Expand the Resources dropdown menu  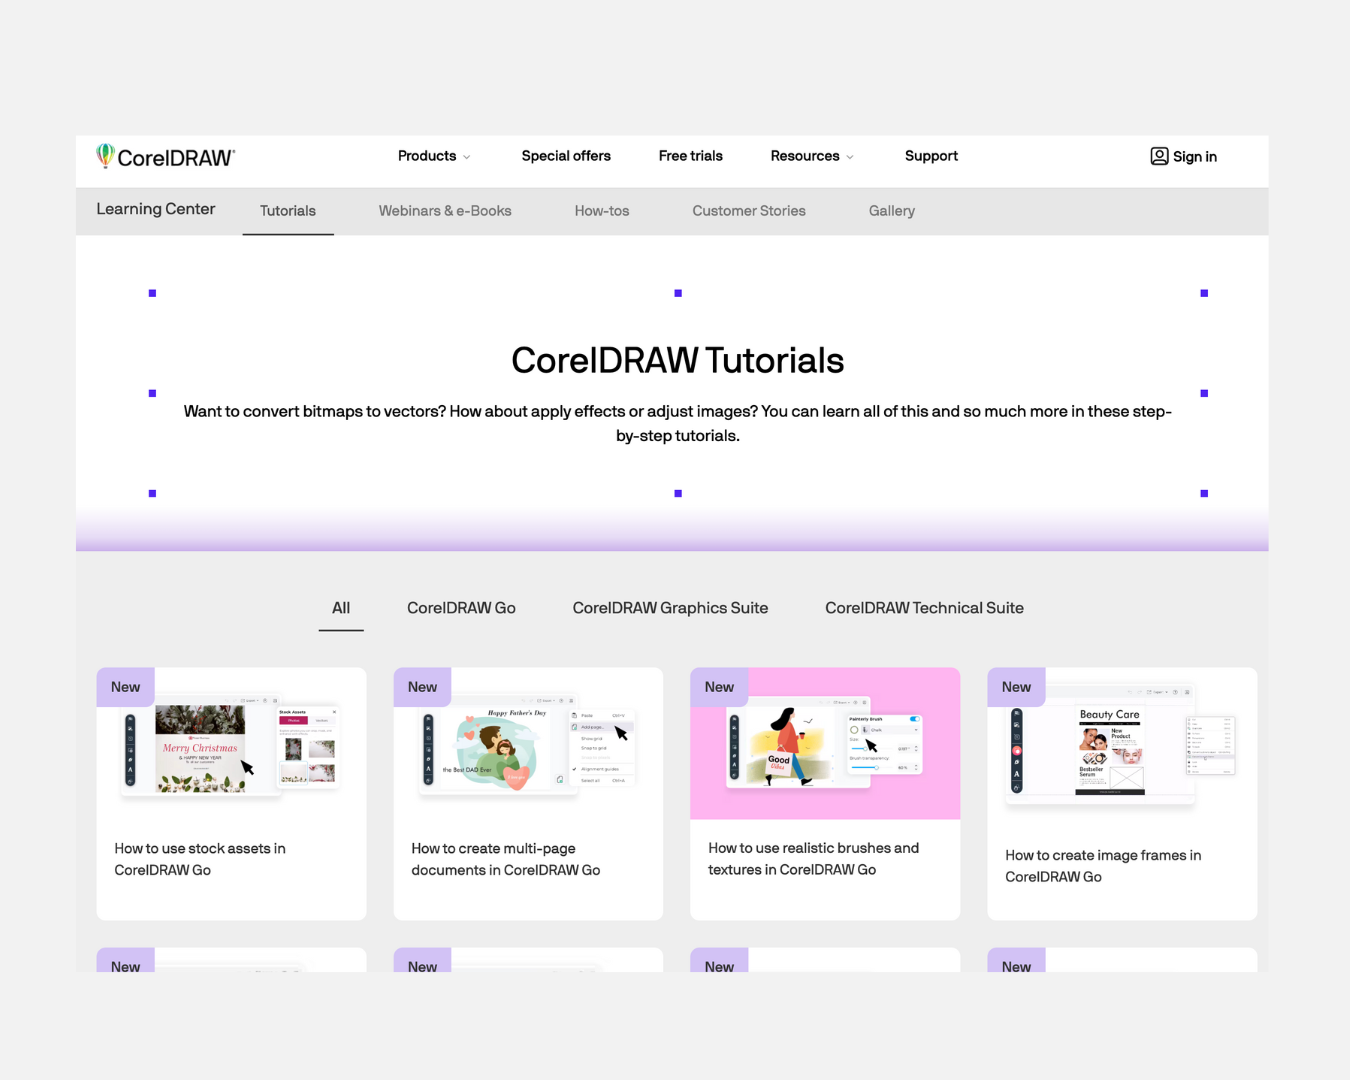(x=812, y=156)
